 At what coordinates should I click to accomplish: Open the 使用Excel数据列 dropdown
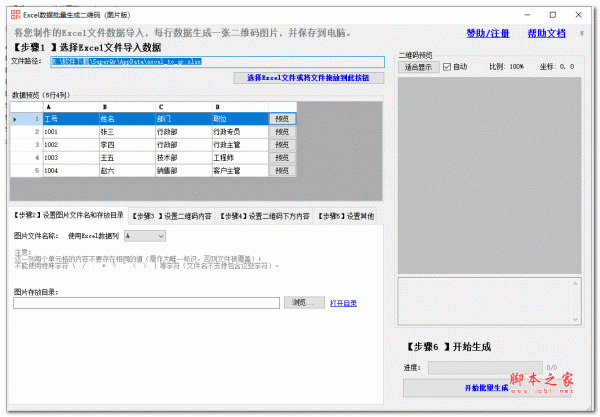pos(146,235)
